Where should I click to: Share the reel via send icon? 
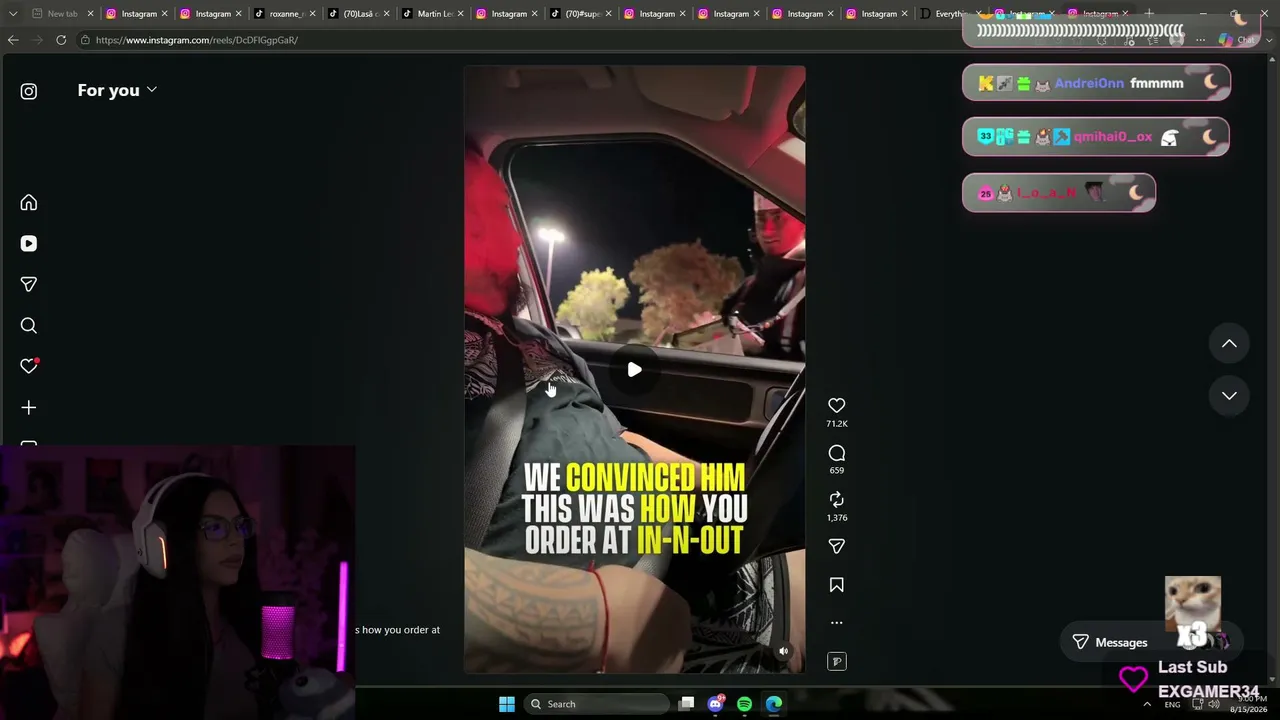pos(837,546)
